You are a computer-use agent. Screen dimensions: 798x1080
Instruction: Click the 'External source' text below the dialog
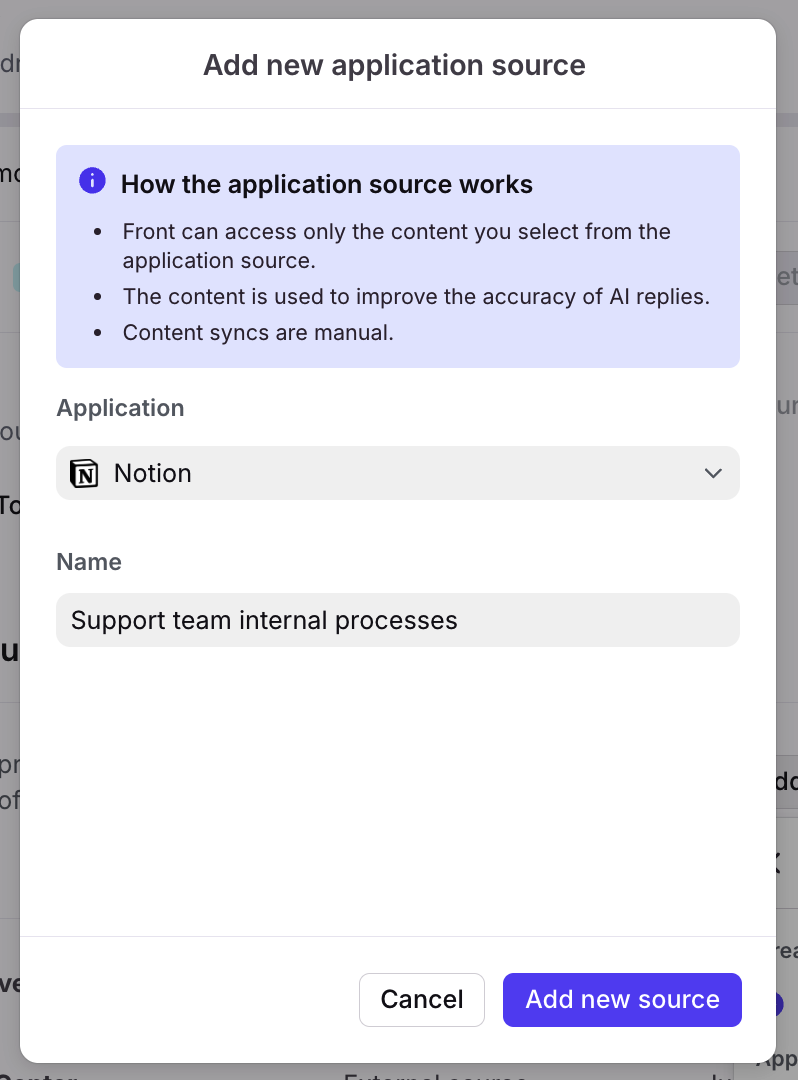tap(435, 1076)
